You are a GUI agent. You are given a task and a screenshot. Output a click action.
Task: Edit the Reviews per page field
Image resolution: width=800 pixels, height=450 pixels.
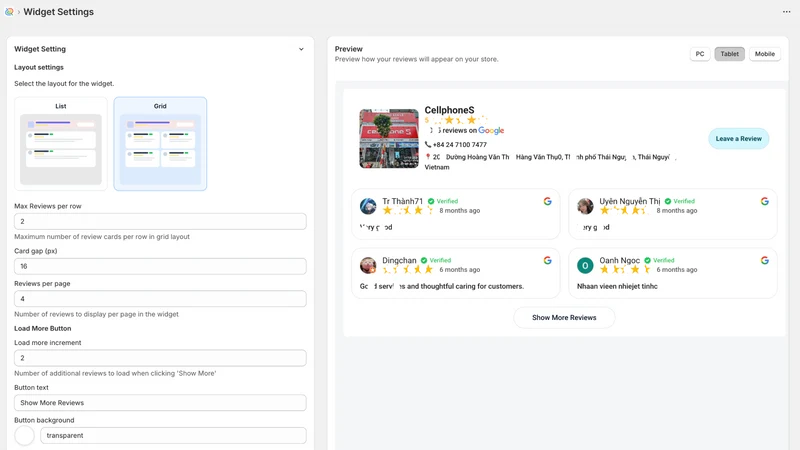tap(160, 299)
